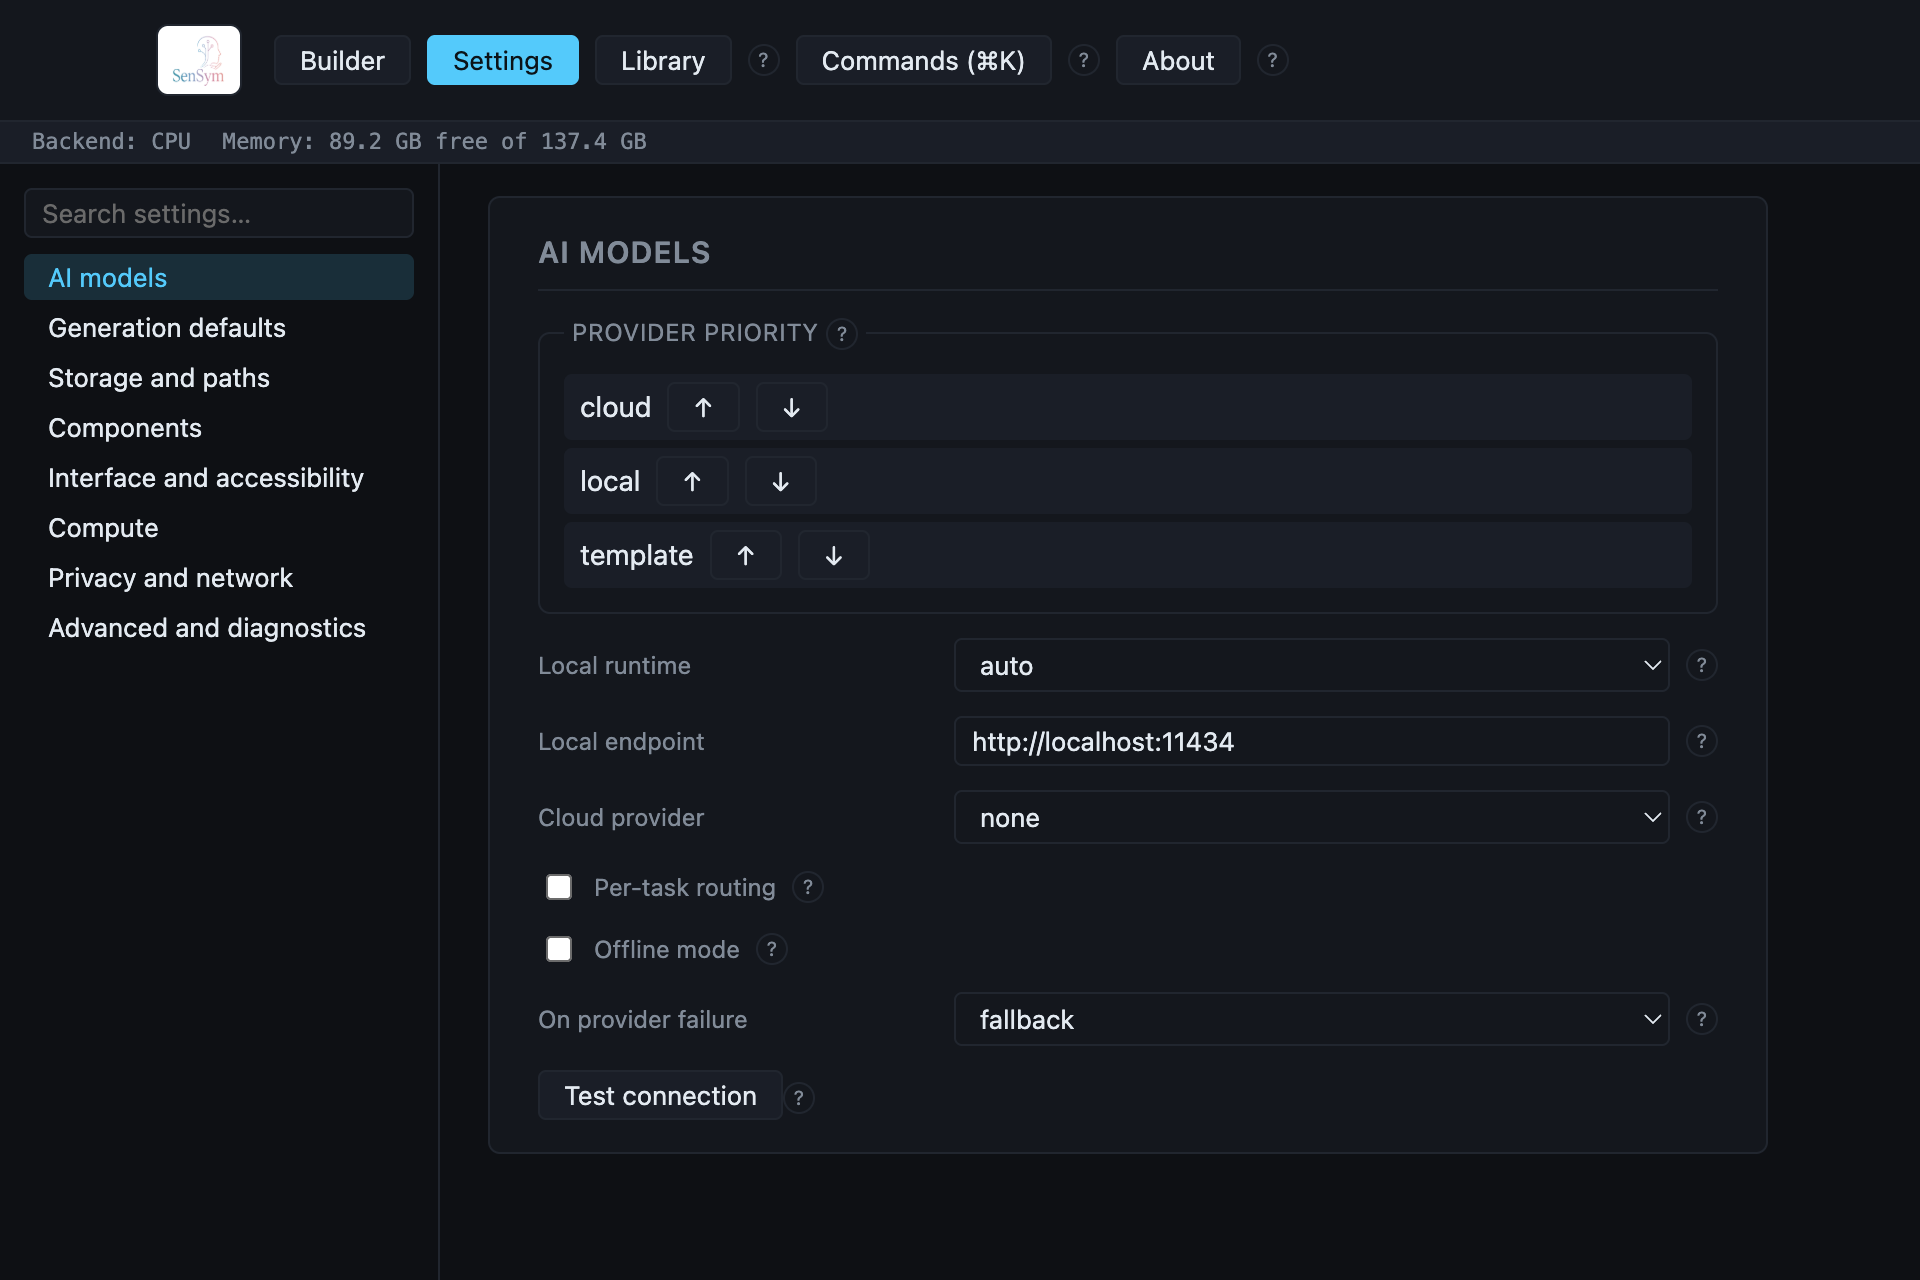Move local provider up in priority
The height and width of the screenshot is (1280, 1920).
(x=692, y=481)
